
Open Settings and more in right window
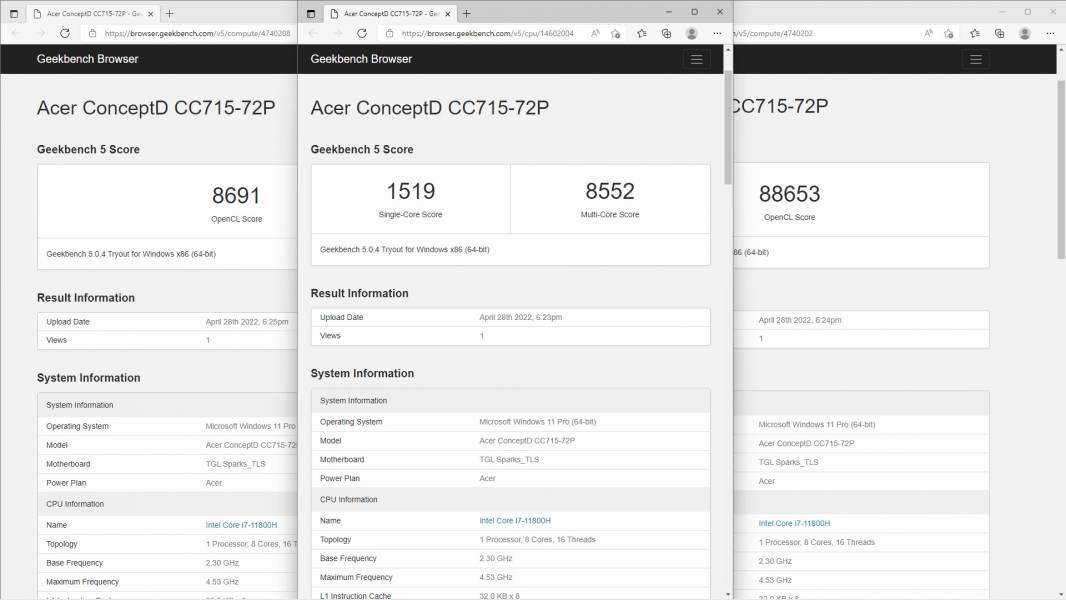(x=1050, y=33)
